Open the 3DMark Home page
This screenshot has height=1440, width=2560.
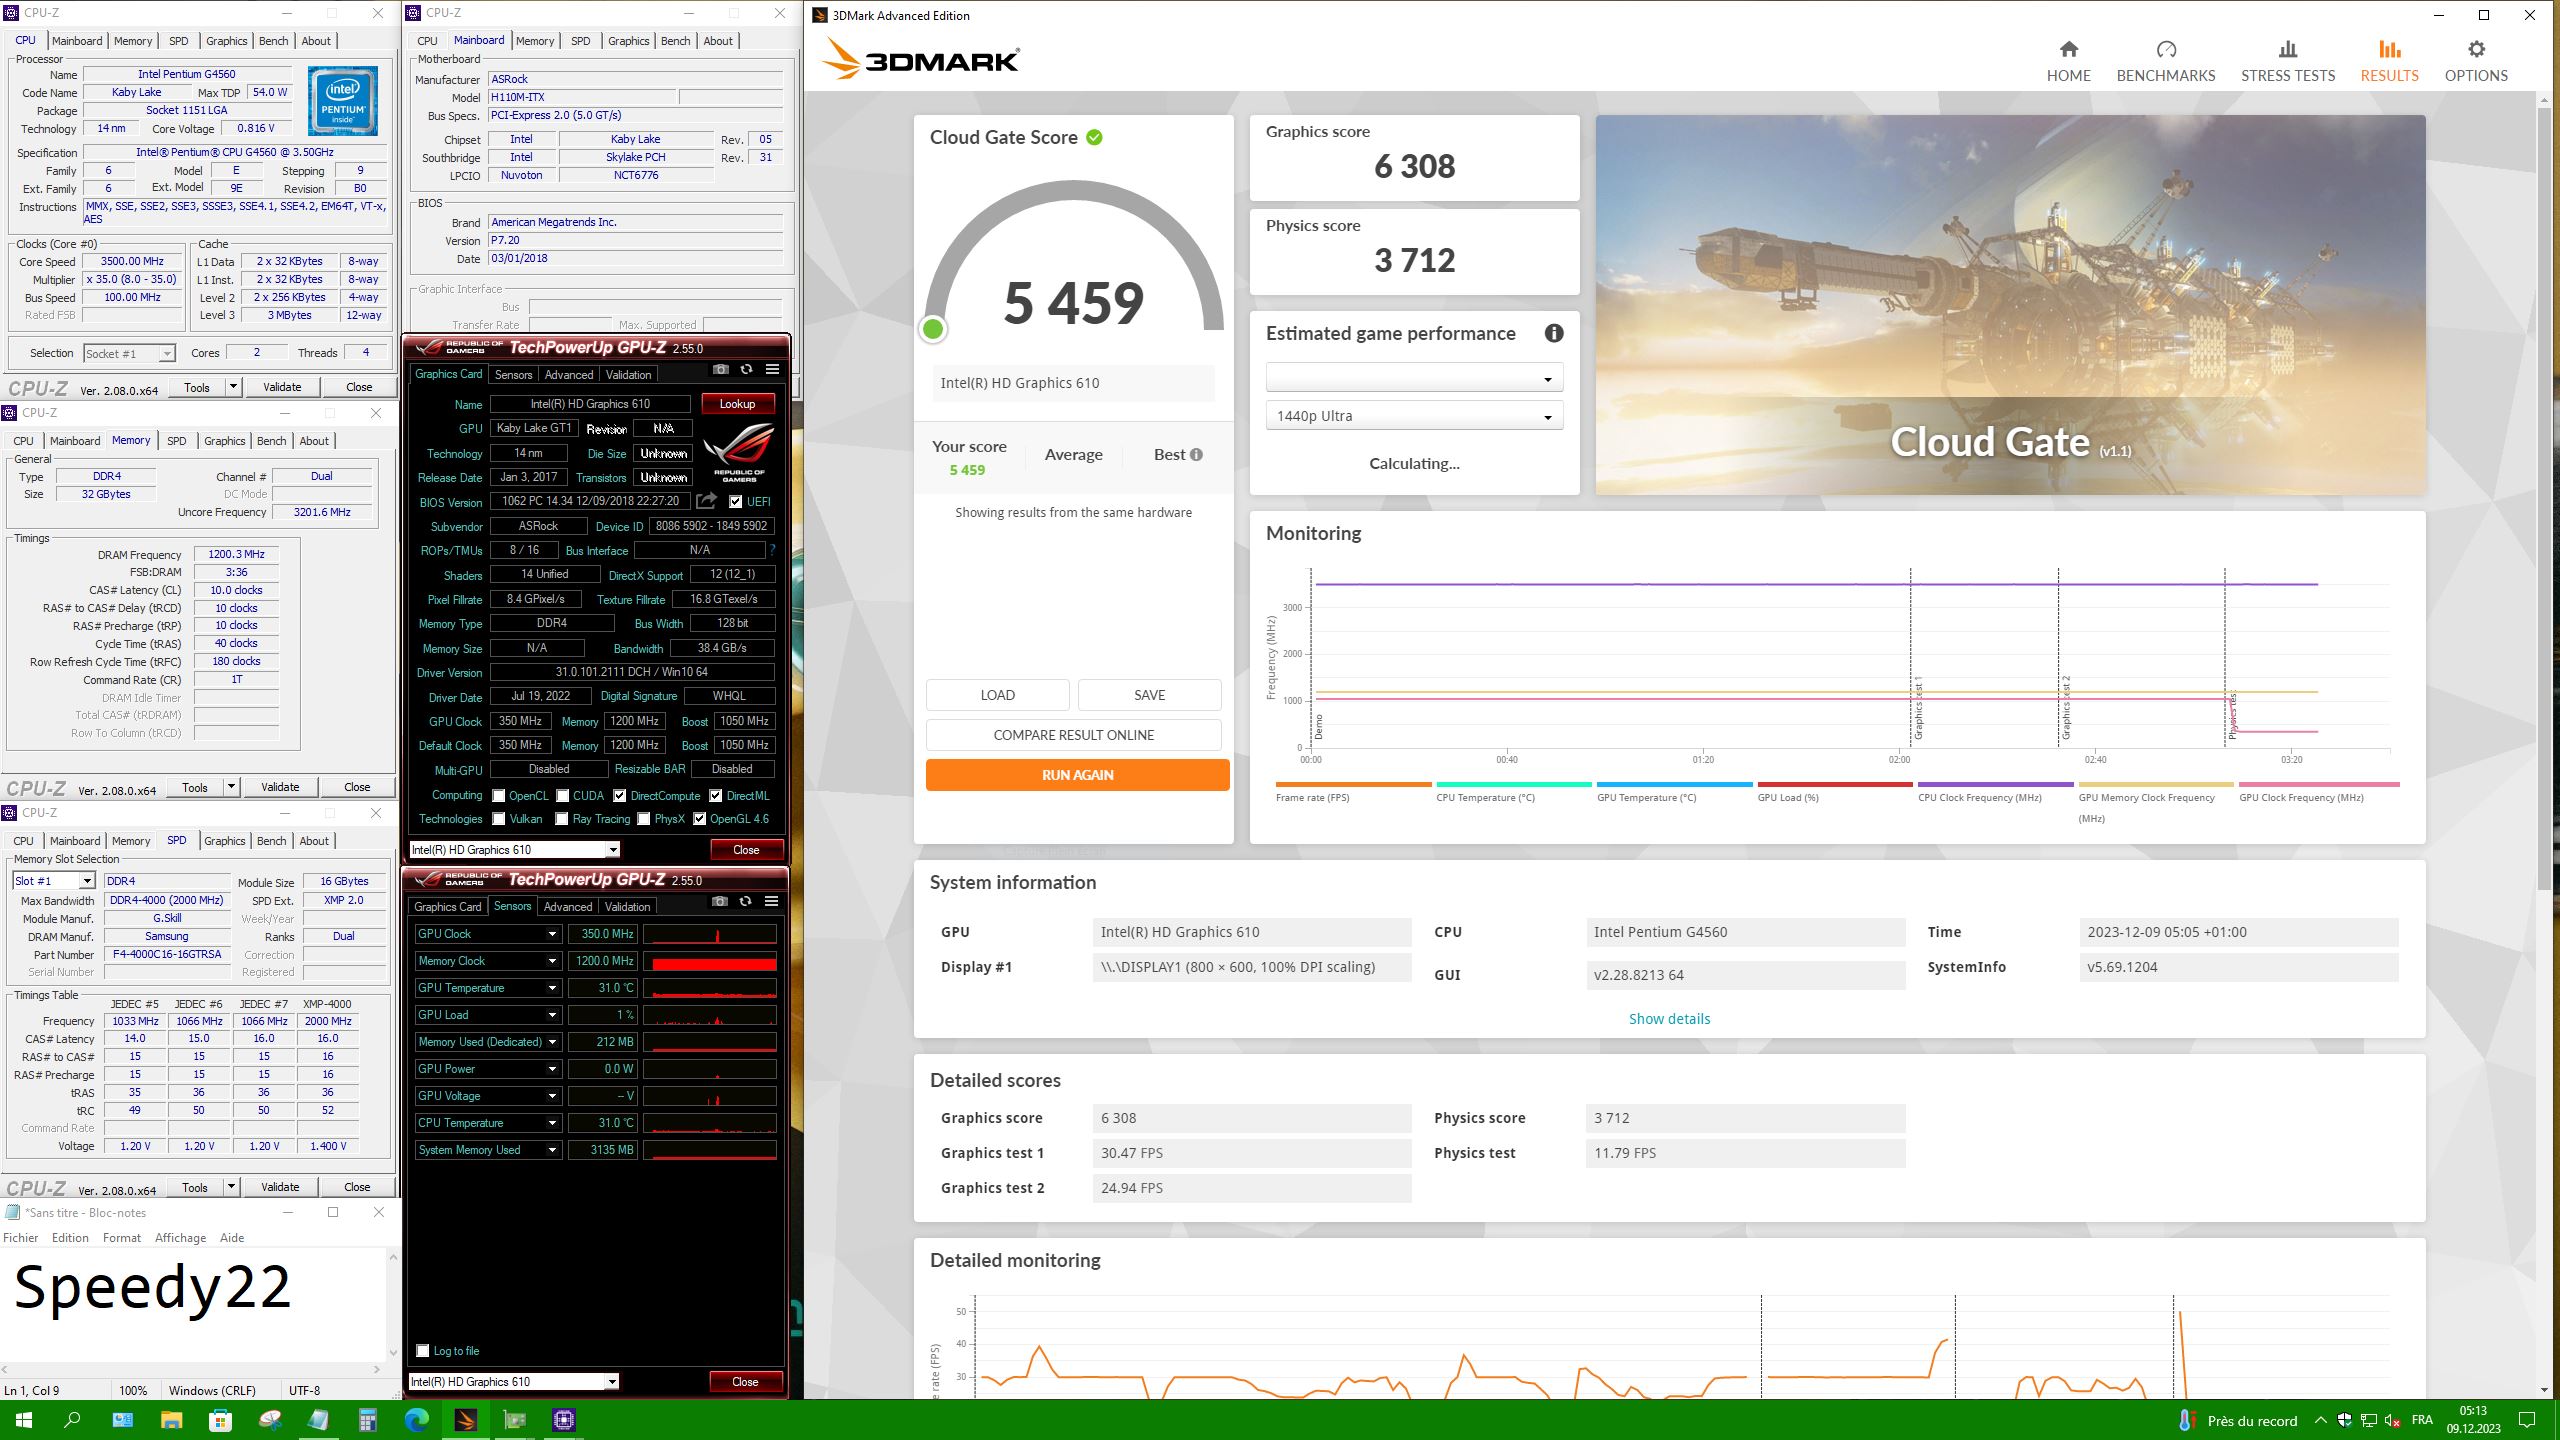[2068, 61]
